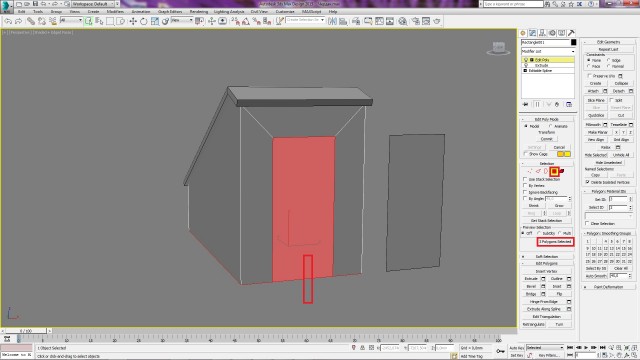Screen dimensions: 640x360
Task: Enable By Angle checkbox
Action: coord(525,198)
